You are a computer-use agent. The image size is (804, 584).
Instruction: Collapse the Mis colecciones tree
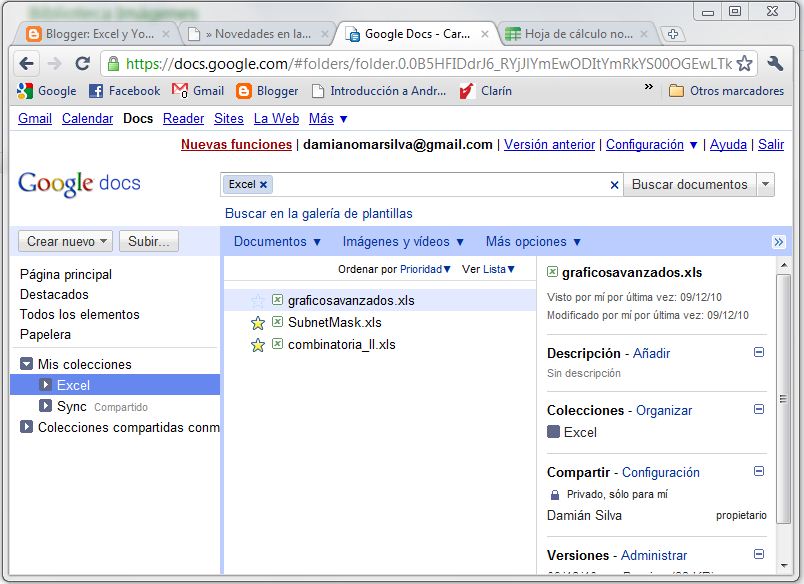pyautogui.click(x=26, y=364)
